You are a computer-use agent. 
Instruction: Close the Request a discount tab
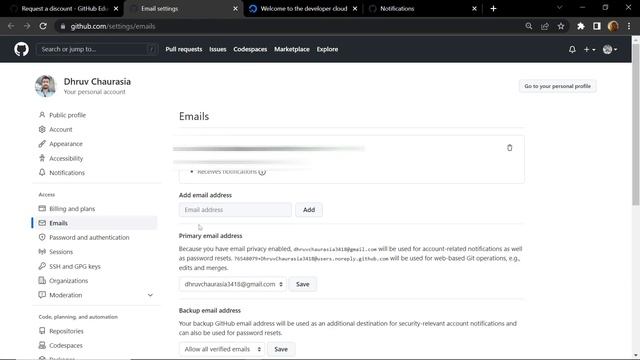coord(116,9)
